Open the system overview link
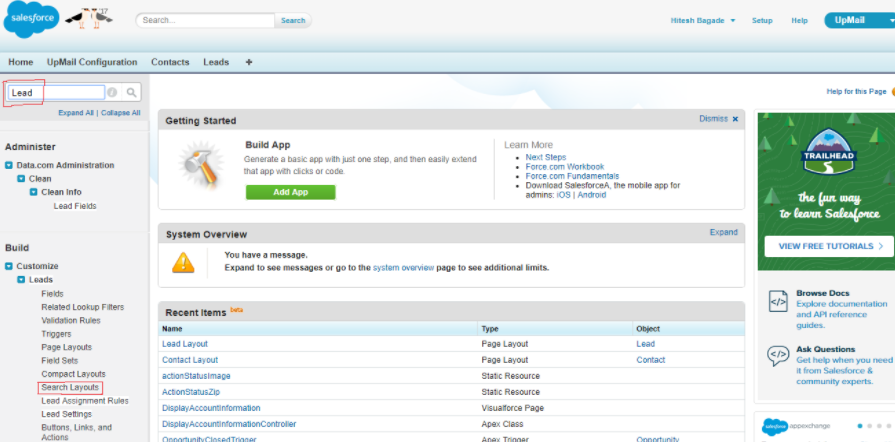895x442 pixels. point(404,267)
